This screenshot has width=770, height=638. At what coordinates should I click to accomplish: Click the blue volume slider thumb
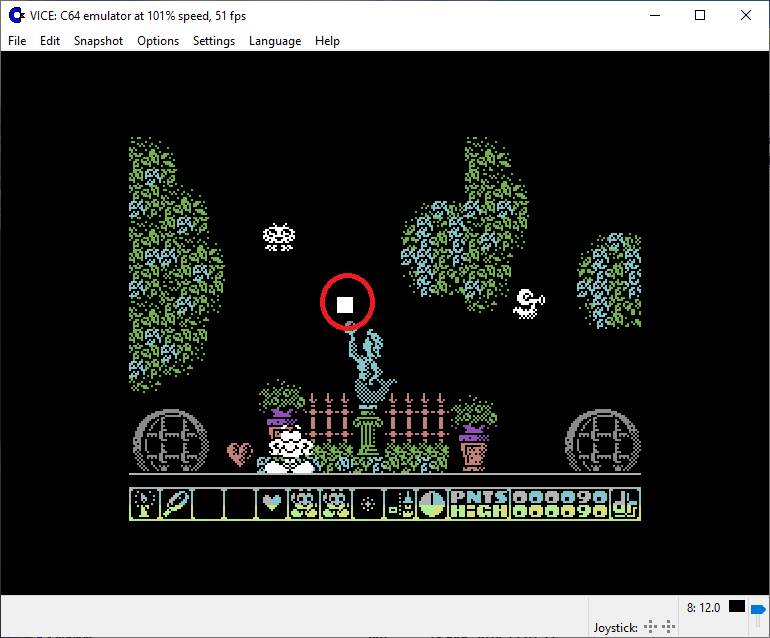point(758,610)
